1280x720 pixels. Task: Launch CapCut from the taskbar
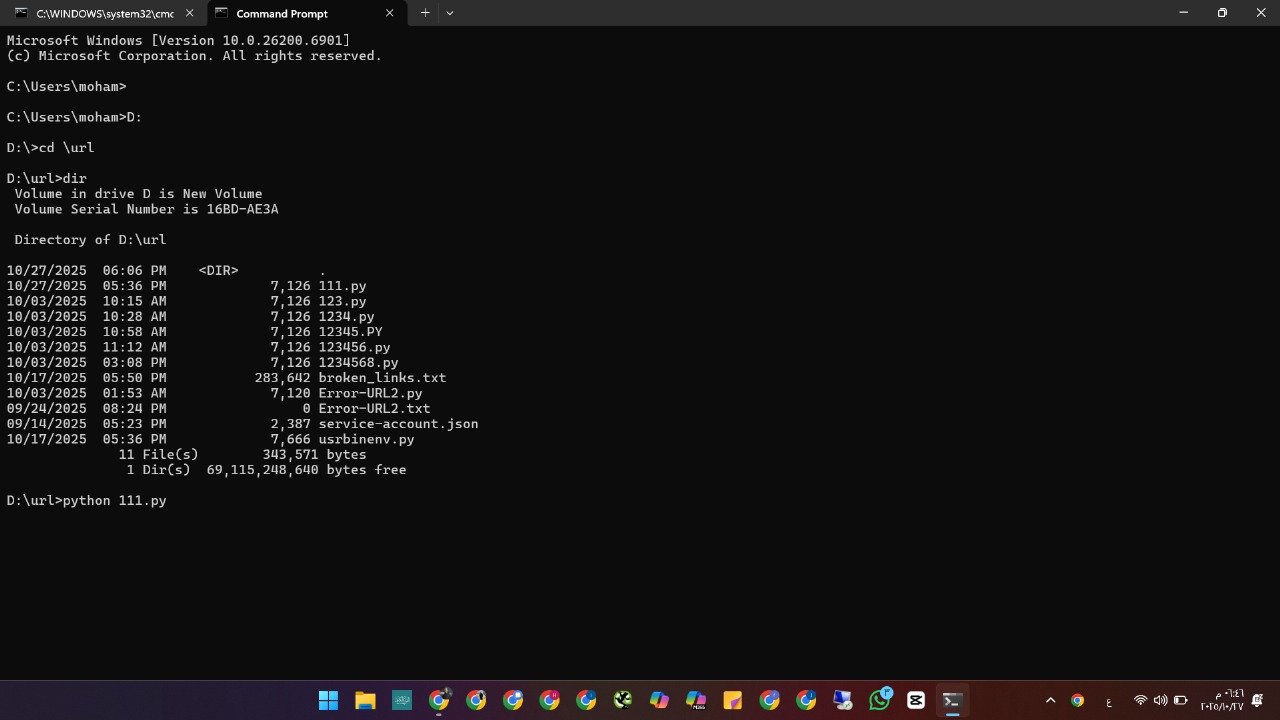pyautogui.click(x=916, y=700)
